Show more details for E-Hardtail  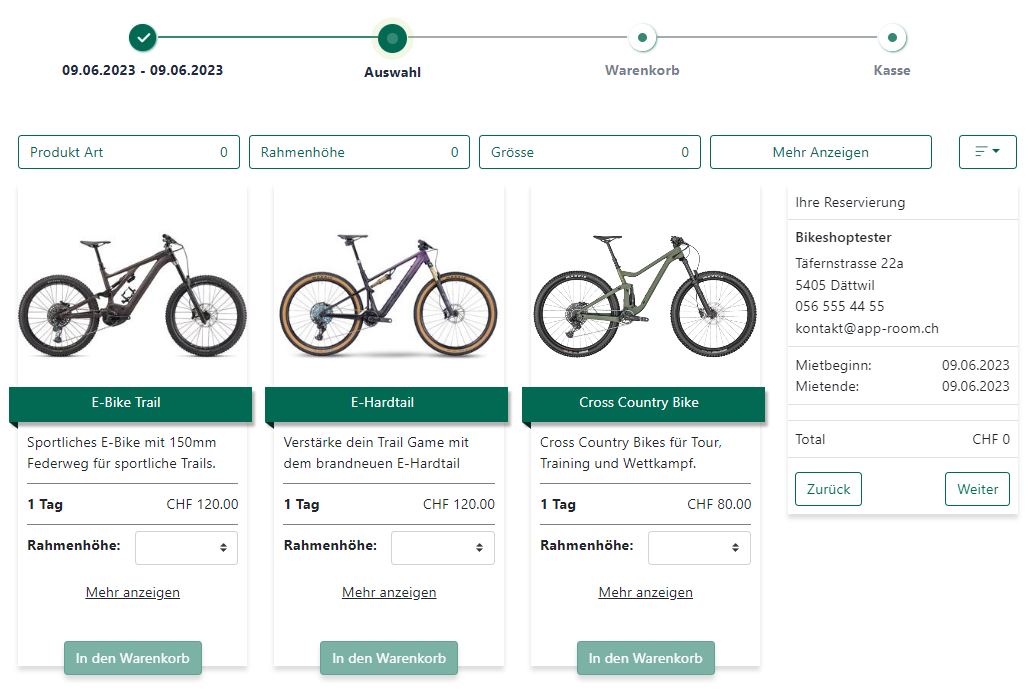(389, 592)
